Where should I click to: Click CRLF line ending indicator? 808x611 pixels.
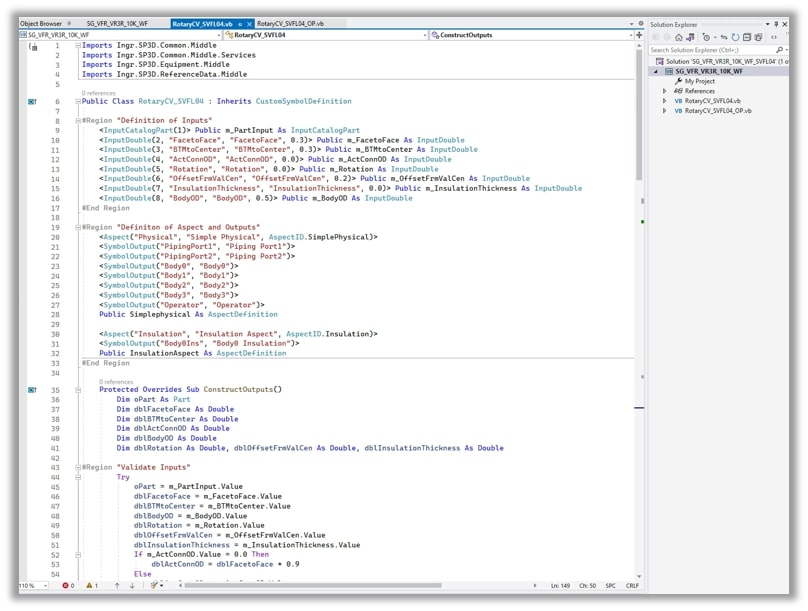coord(632,586)
